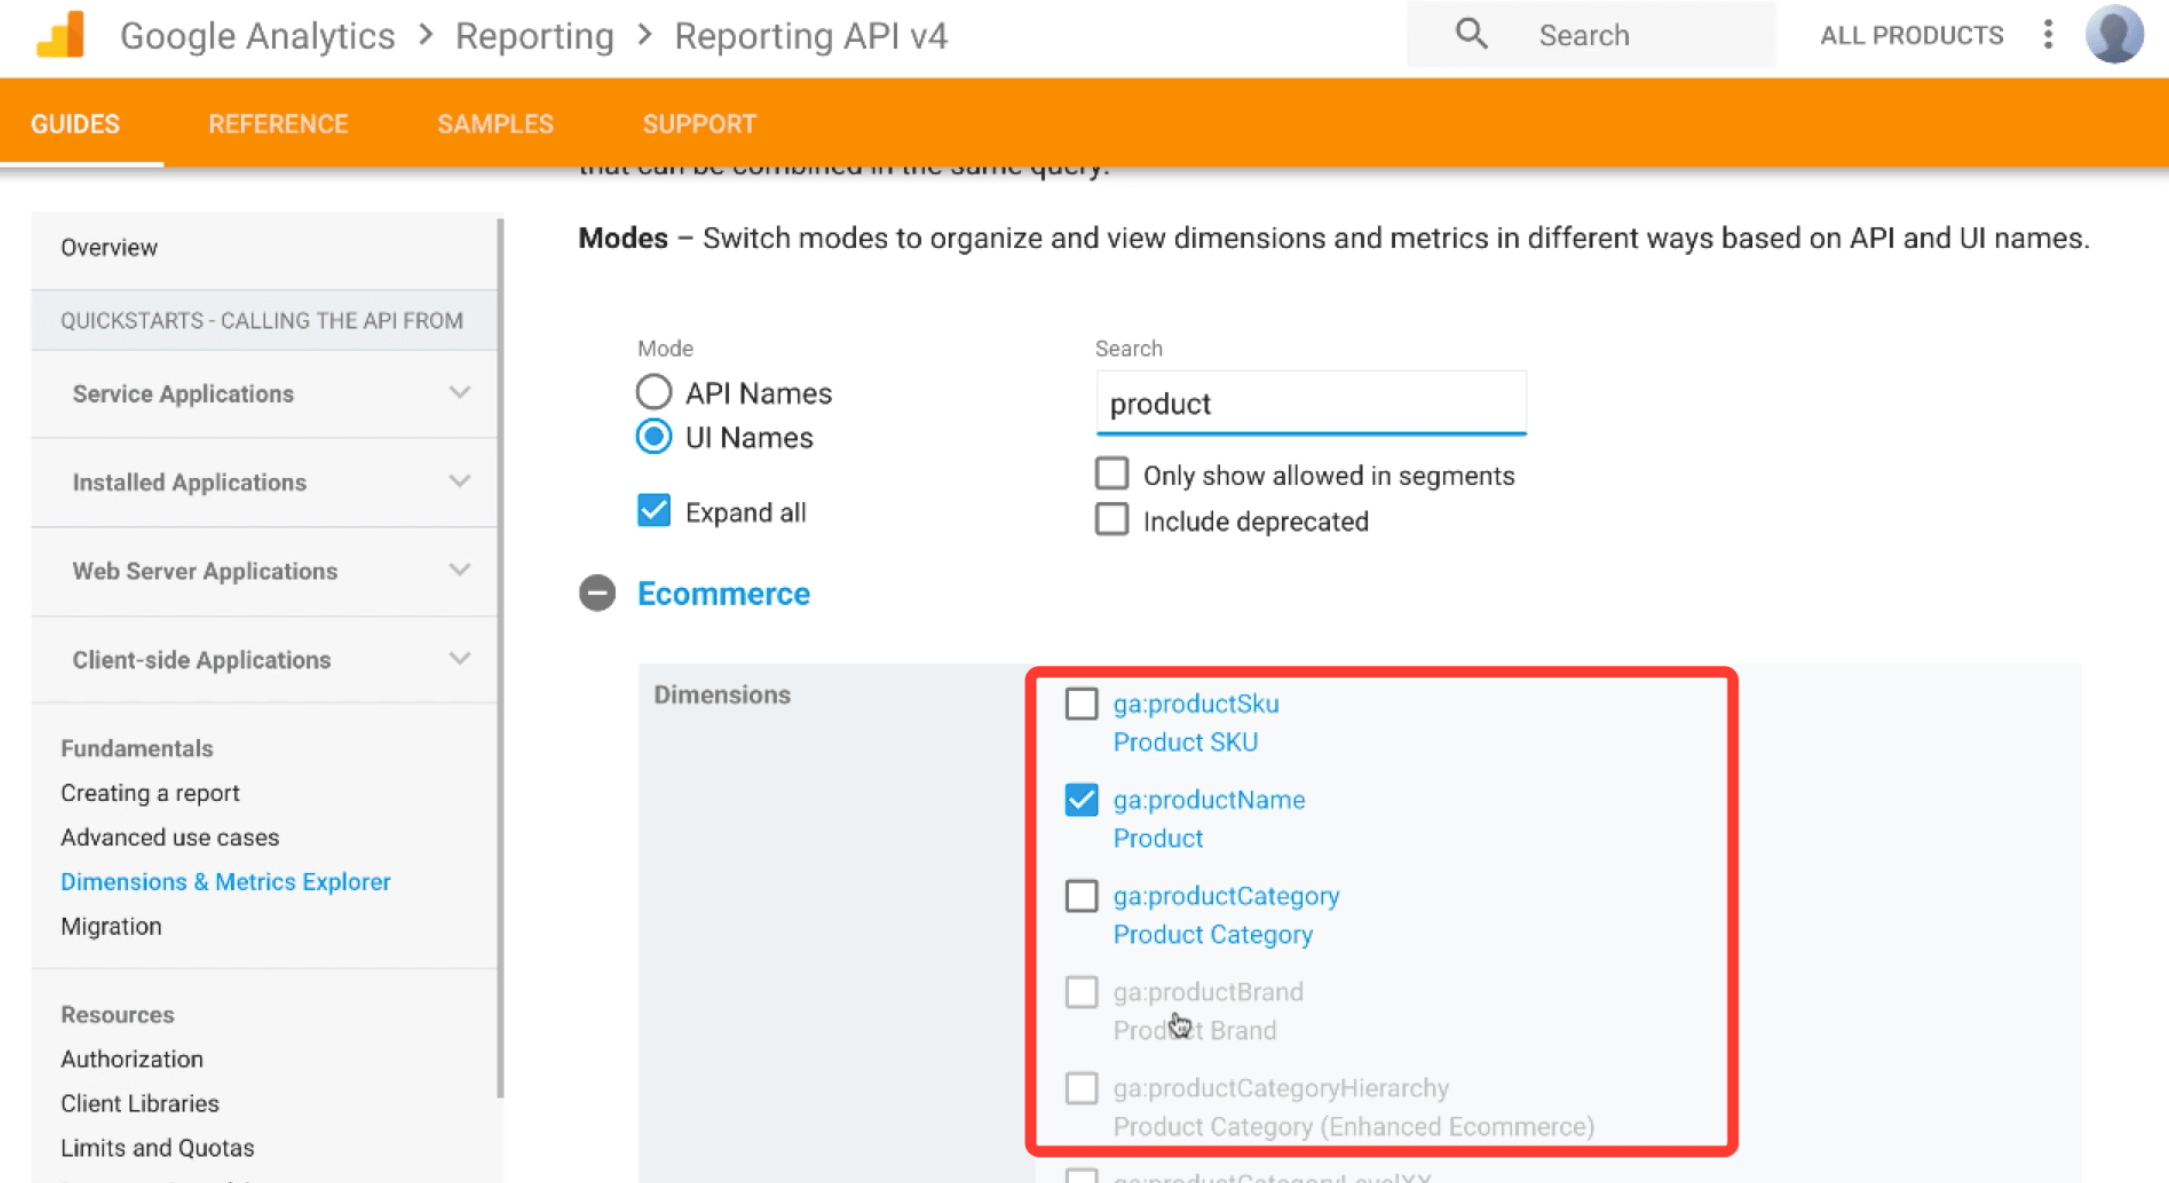The height and width of the screenshot is (1183, 2169).
Task: Expand Web Server Applications chevron
Action: [x=459, y=571]
